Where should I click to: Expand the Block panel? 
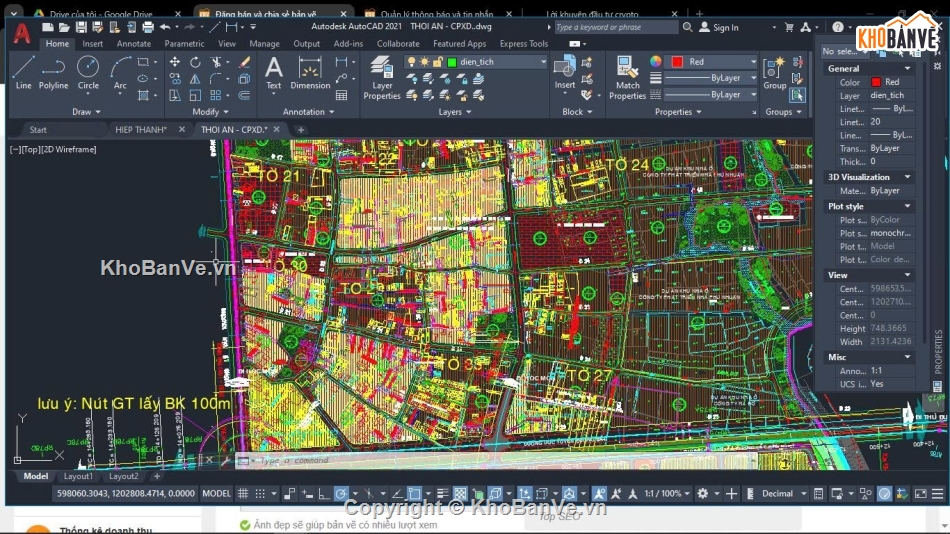tap(577, 112)
